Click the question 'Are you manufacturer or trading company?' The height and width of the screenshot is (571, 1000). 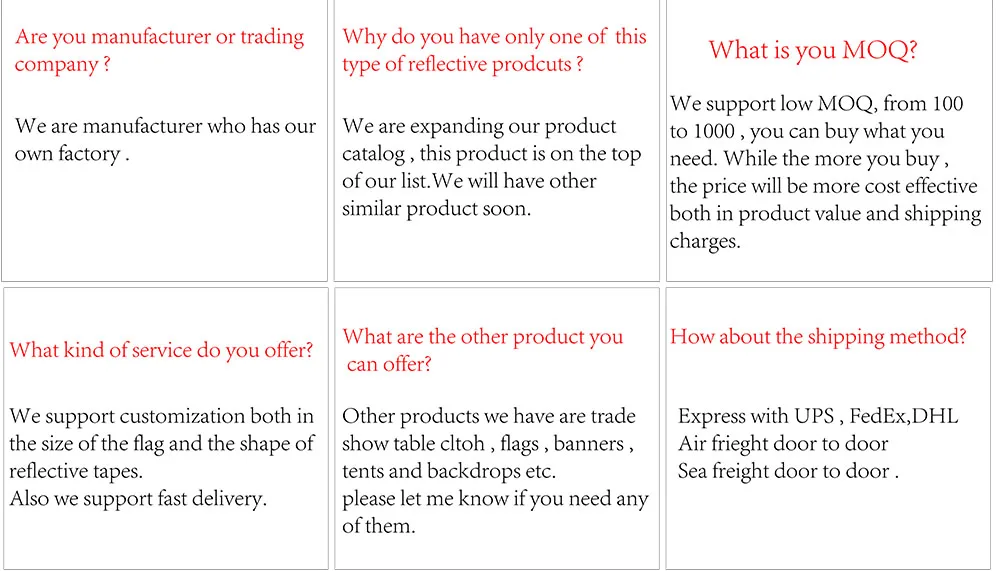click(159, 50)
